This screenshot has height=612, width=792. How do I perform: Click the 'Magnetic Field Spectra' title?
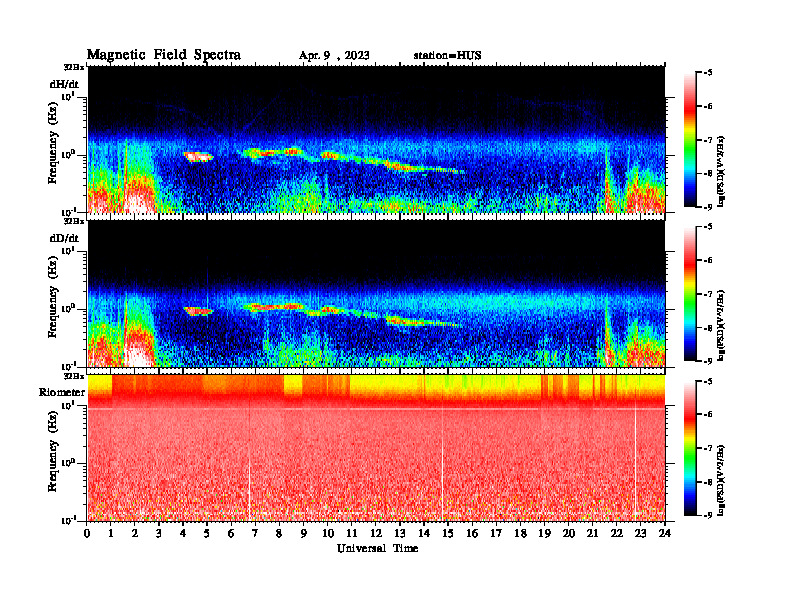pyautogui.click(x=164, y=55)
